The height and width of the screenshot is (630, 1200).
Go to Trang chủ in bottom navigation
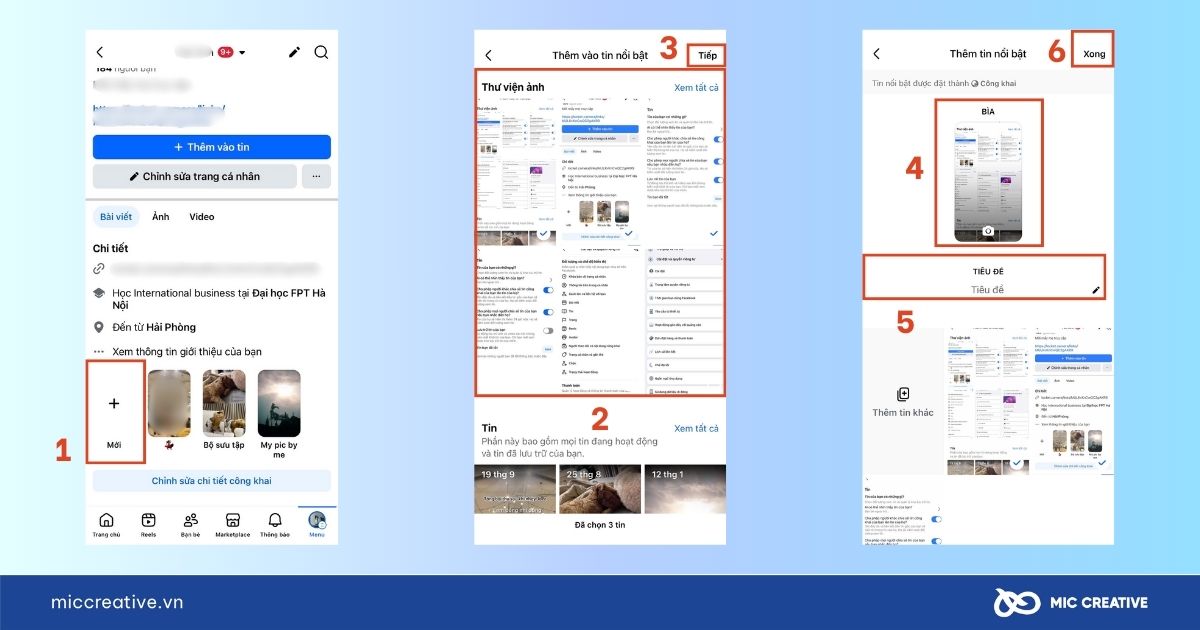107,525
